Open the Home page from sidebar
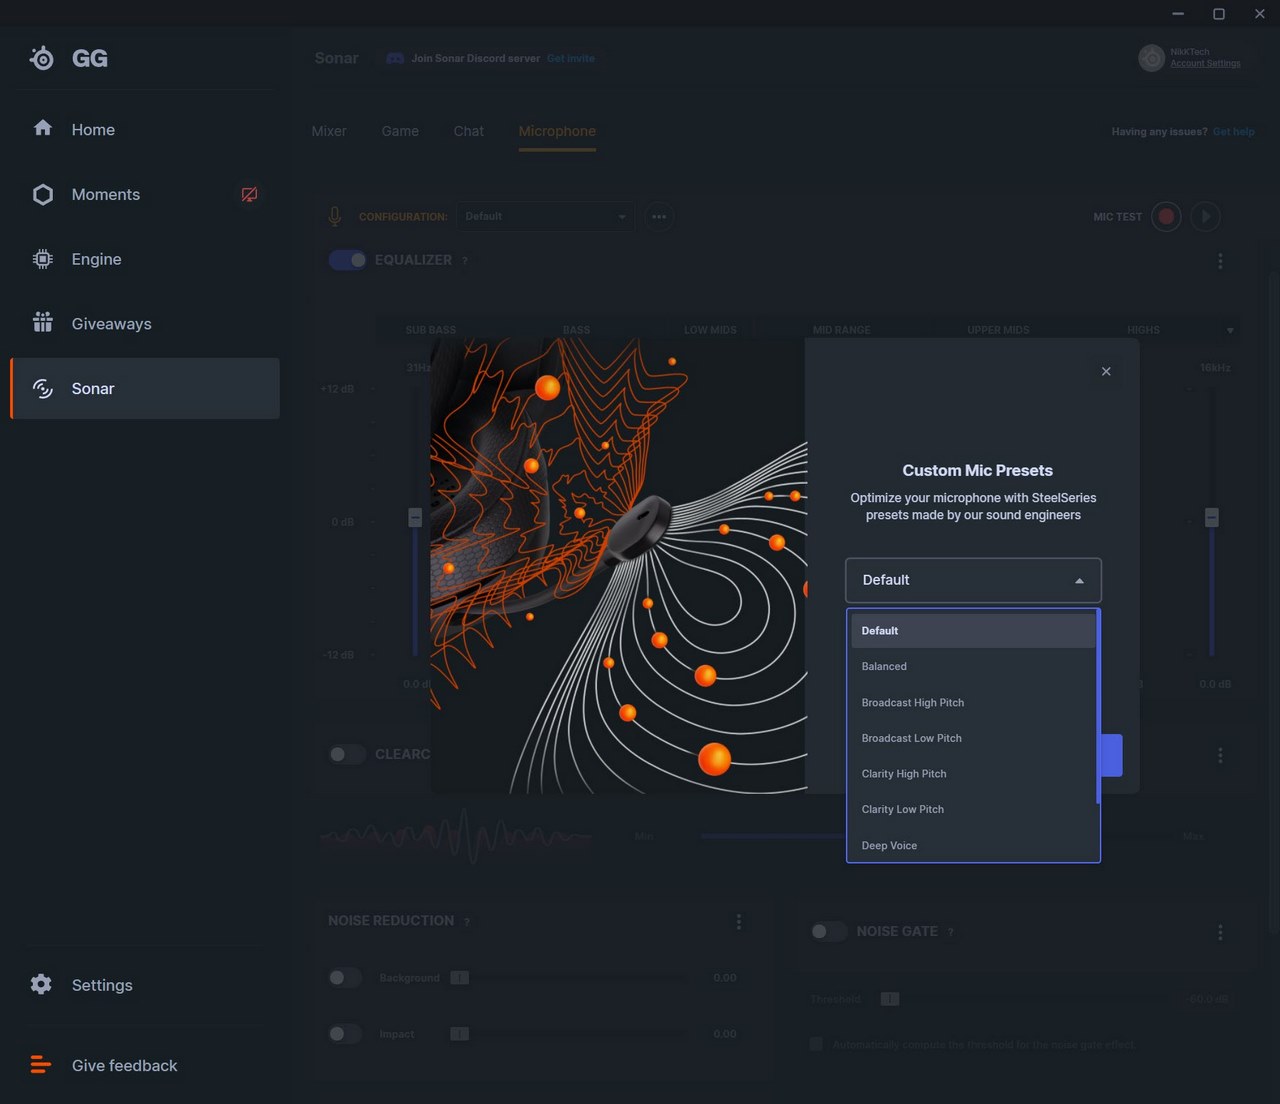This screenshot has height=1104, width=1280. click(x=145, y=129)
